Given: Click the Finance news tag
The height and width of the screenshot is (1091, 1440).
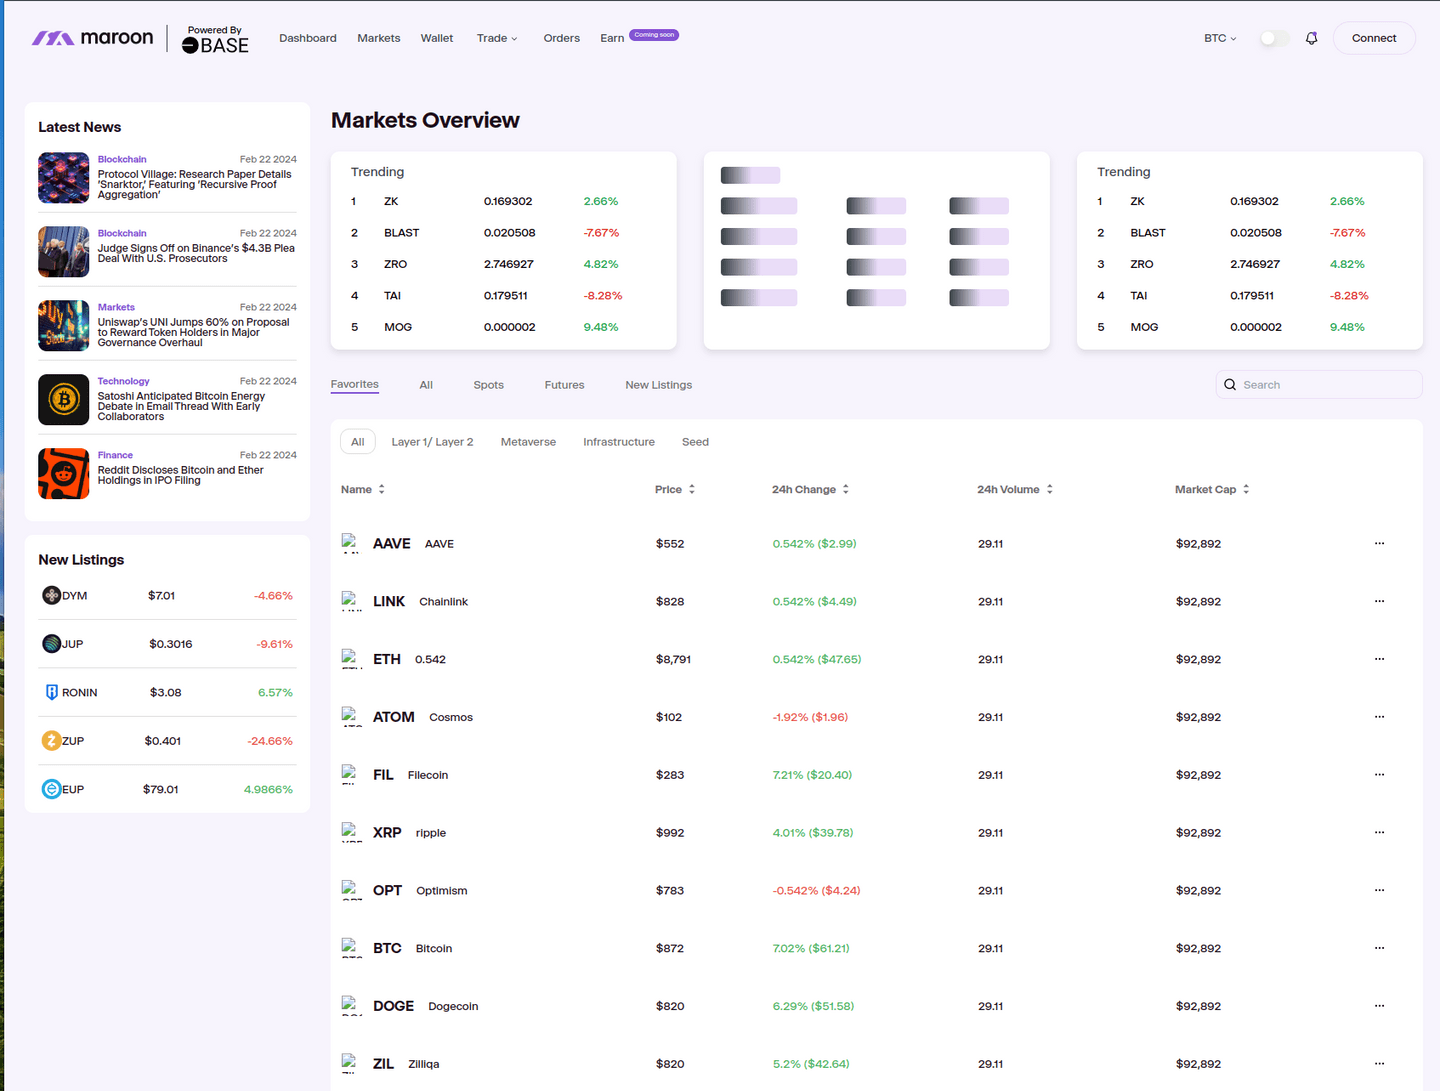Looking at the screenshot, I should (x=115, y=455).
